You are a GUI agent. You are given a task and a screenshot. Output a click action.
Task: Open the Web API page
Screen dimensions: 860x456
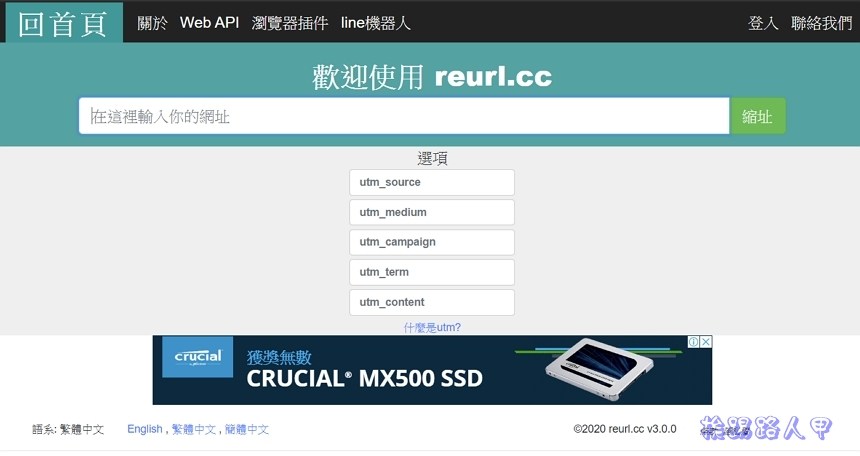pyautogui.click(x=210, y=22)
